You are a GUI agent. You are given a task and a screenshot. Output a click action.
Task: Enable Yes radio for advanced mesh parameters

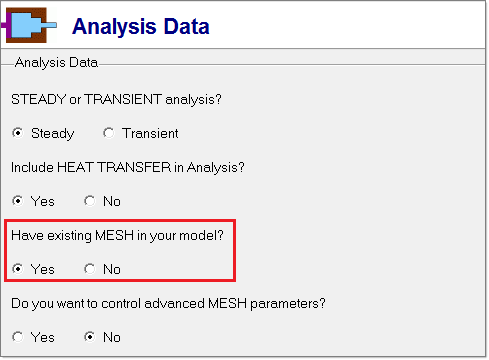pyautogui.click(x=18, y=337)
